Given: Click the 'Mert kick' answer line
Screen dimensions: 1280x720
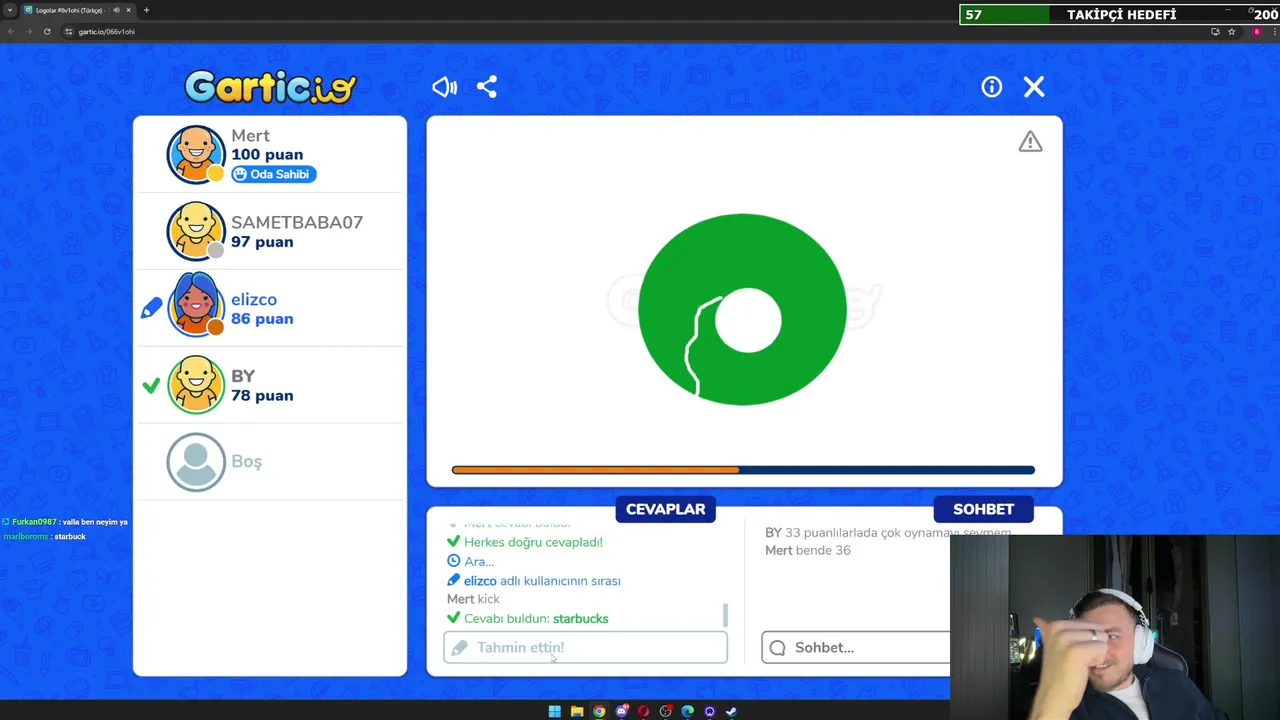Looking at the screenshot, I should (473, 599).
